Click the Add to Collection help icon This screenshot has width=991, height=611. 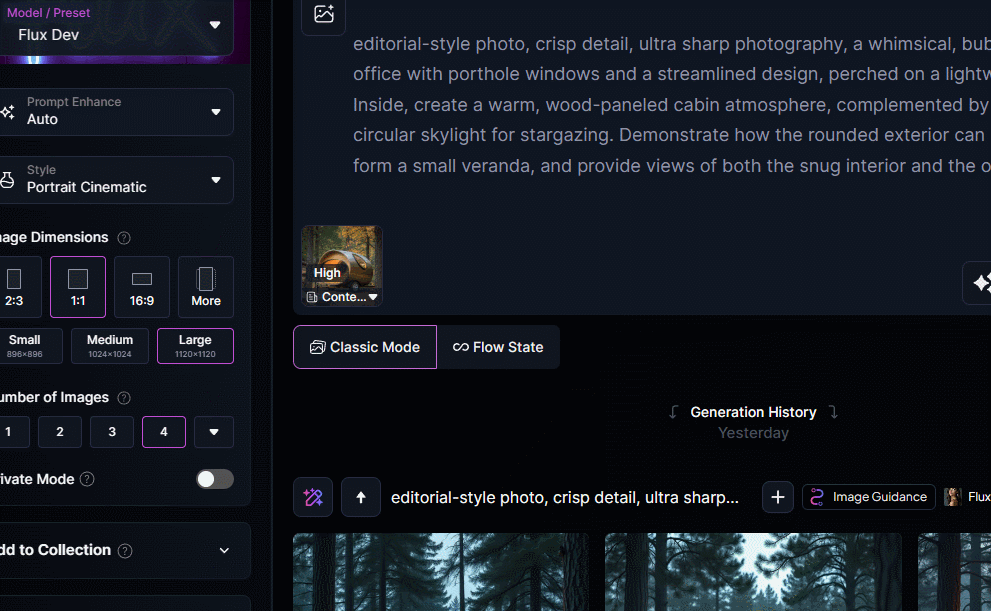click(x=125, y=551)
